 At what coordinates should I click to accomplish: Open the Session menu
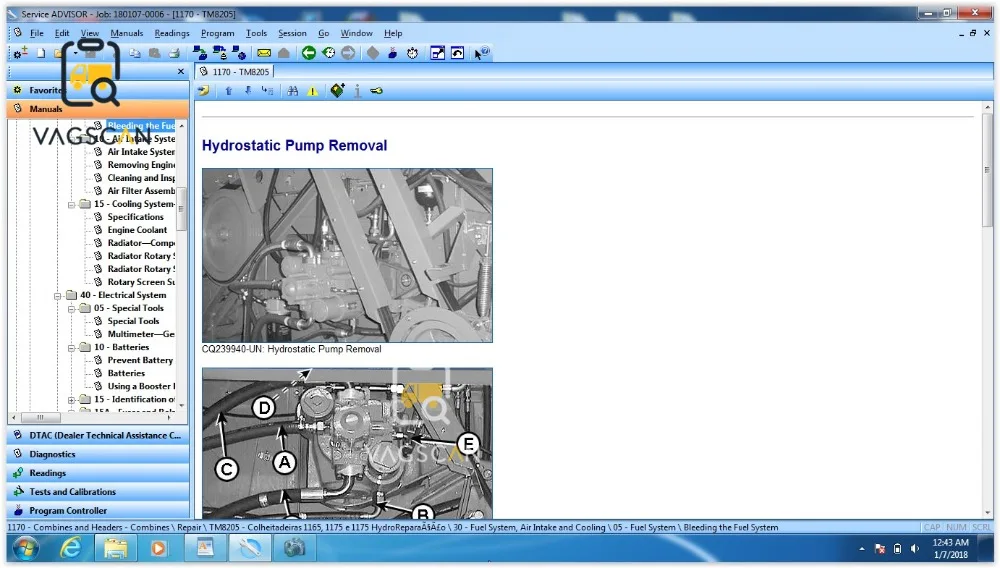[x=292, y=33]
